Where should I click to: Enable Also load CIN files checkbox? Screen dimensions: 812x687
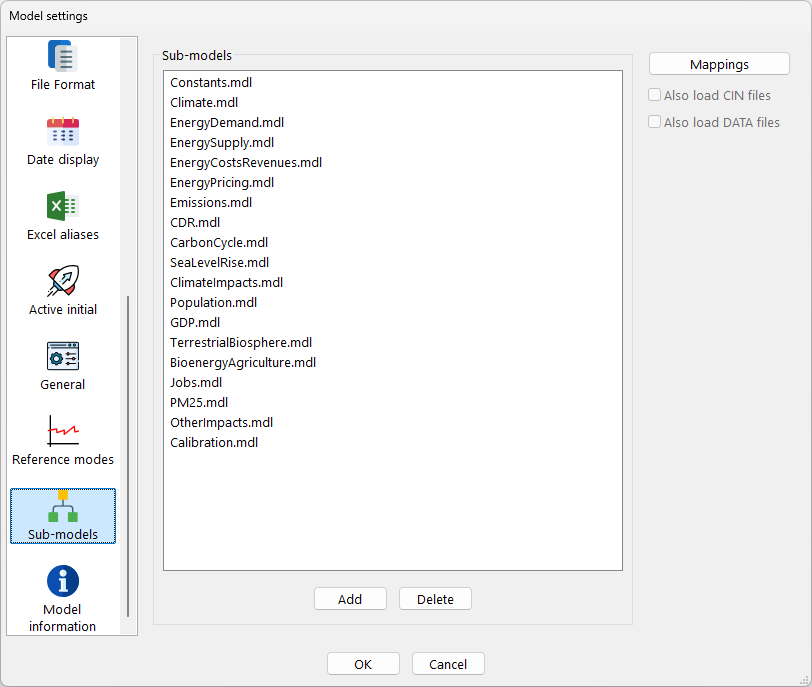tap(655, 96)
